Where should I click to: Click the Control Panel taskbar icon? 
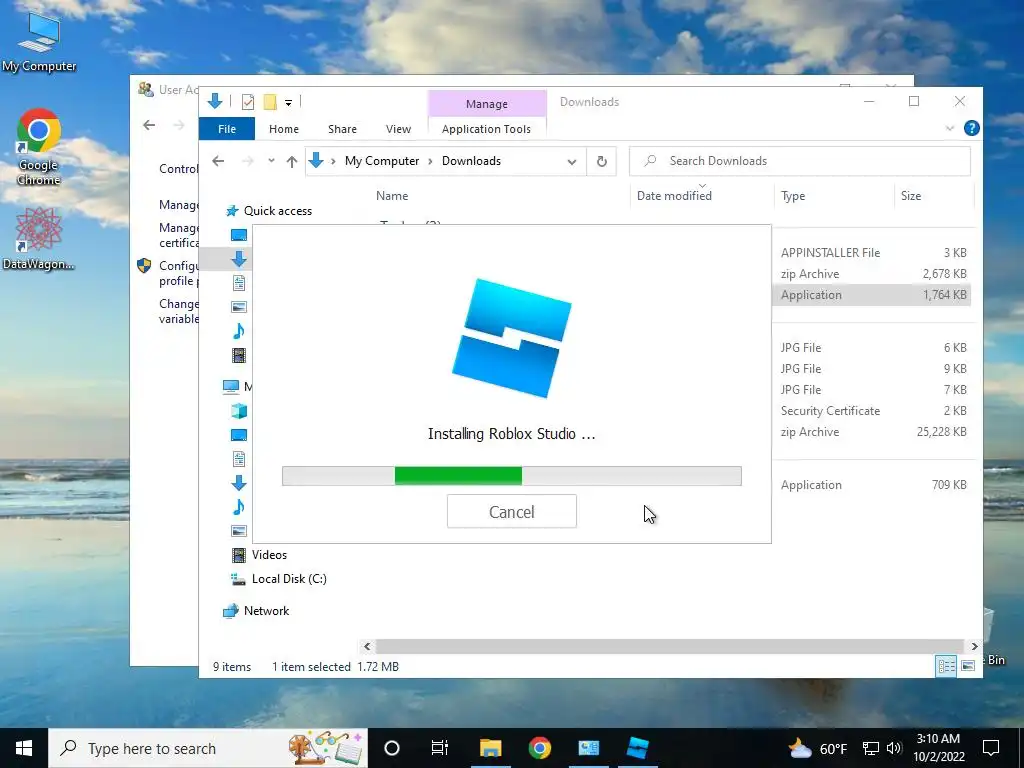pyautogui.click(x=588, y=748)
